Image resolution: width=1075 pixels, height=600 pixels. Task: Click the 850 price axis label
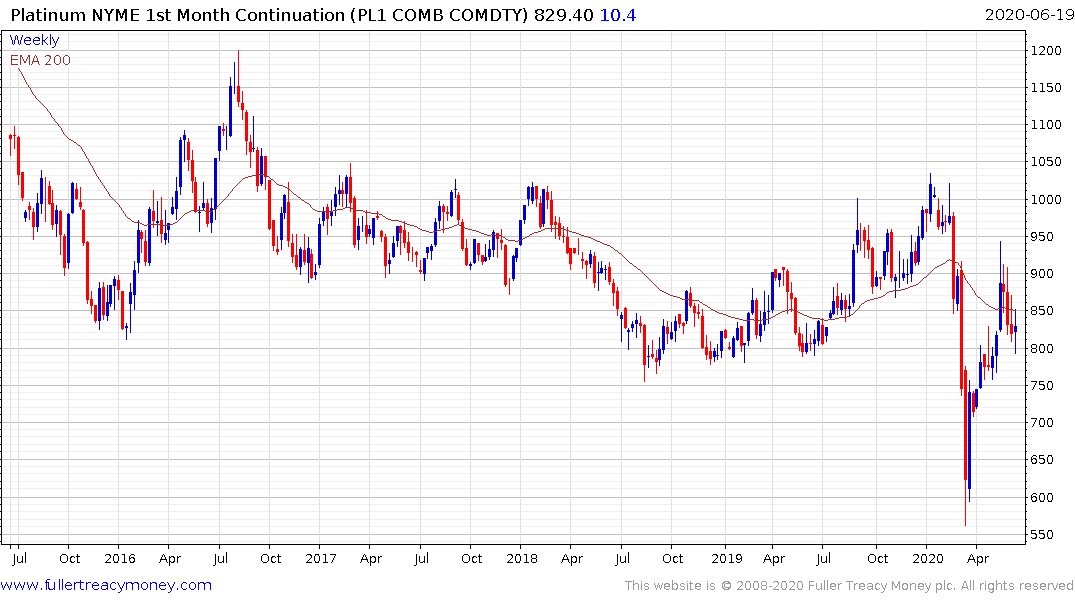1042,311
